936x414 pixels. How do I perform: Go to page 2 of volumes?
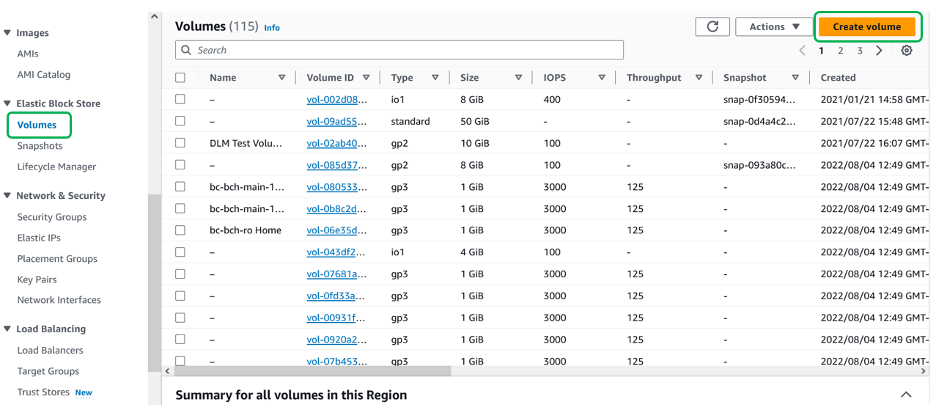coord(840,51)
